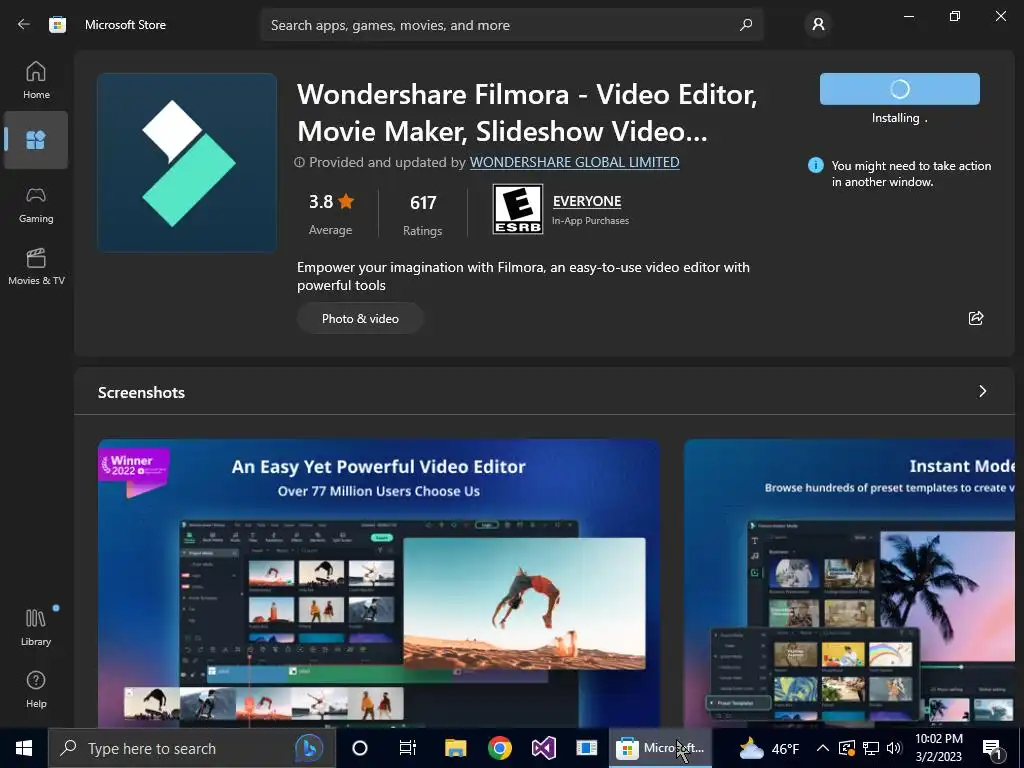Click the Photo & video category button
Image resolution: width=1024 pixels, height=768 pixels.
click(360, 319)
